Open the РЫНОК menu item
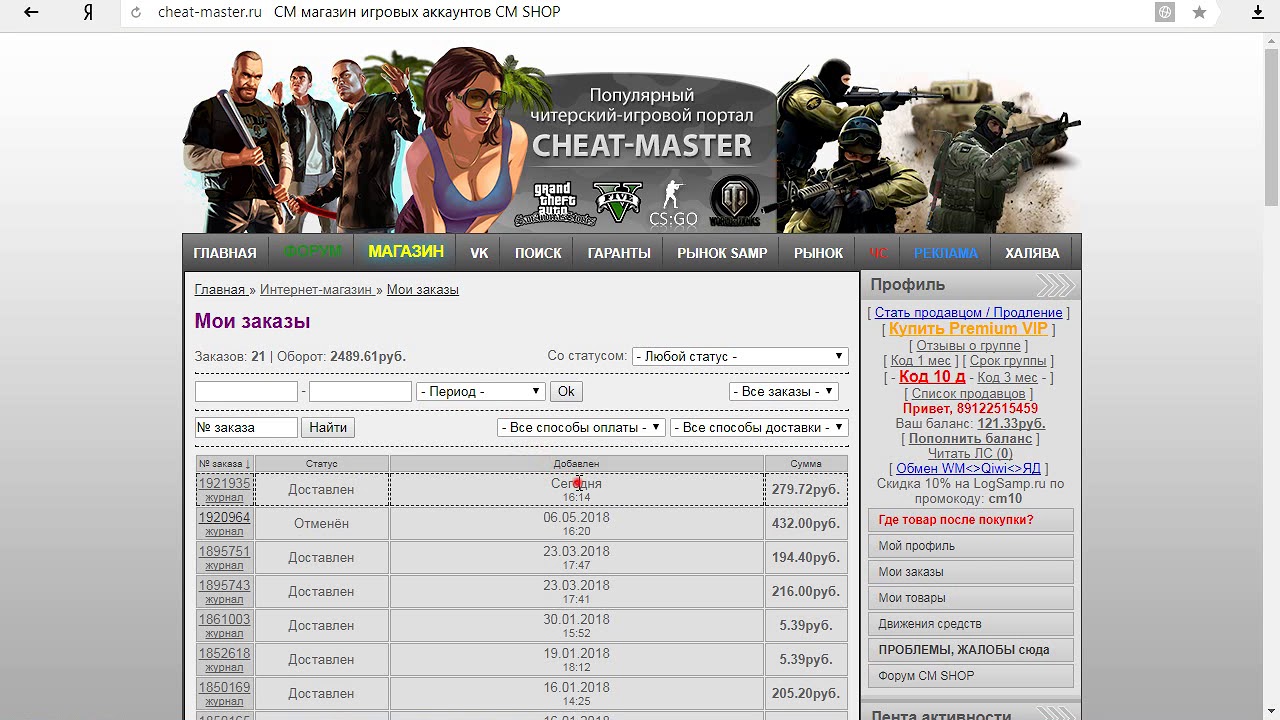The height and width of the screenshot is (720, 1280). click(x=818, y=253)
